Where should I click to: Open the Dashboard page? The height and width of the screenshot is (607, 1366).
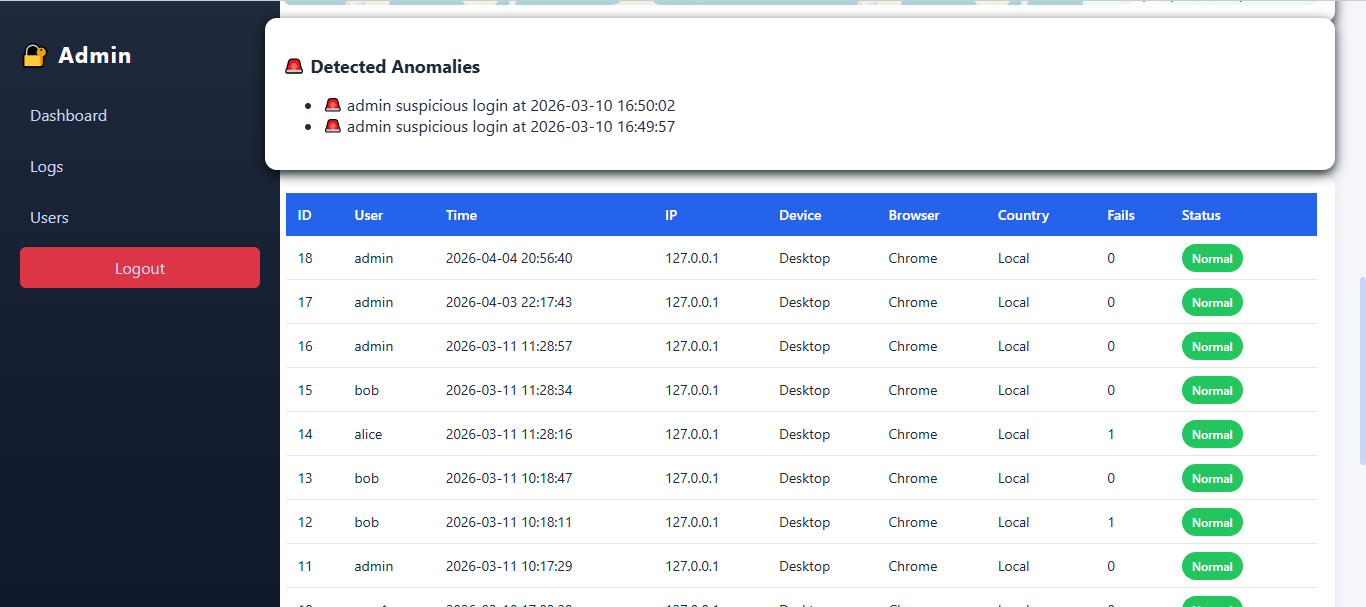pyautogui.click(x=68, y=116)
